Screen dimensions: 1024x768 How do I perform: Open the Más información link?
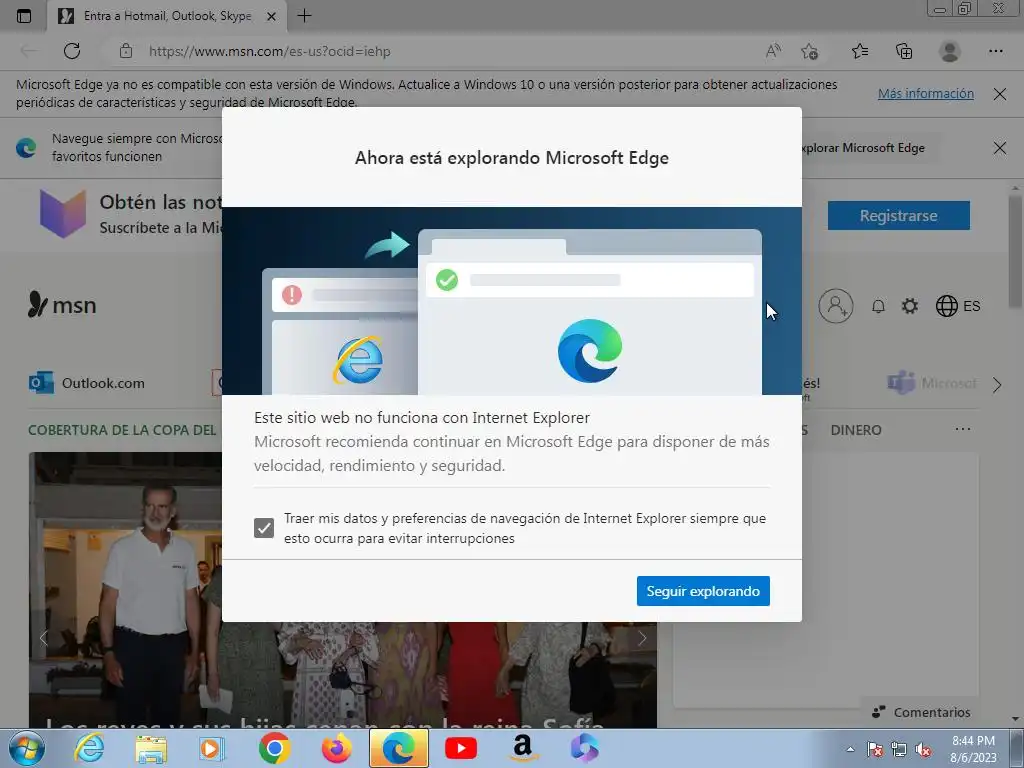click(925, 93)
